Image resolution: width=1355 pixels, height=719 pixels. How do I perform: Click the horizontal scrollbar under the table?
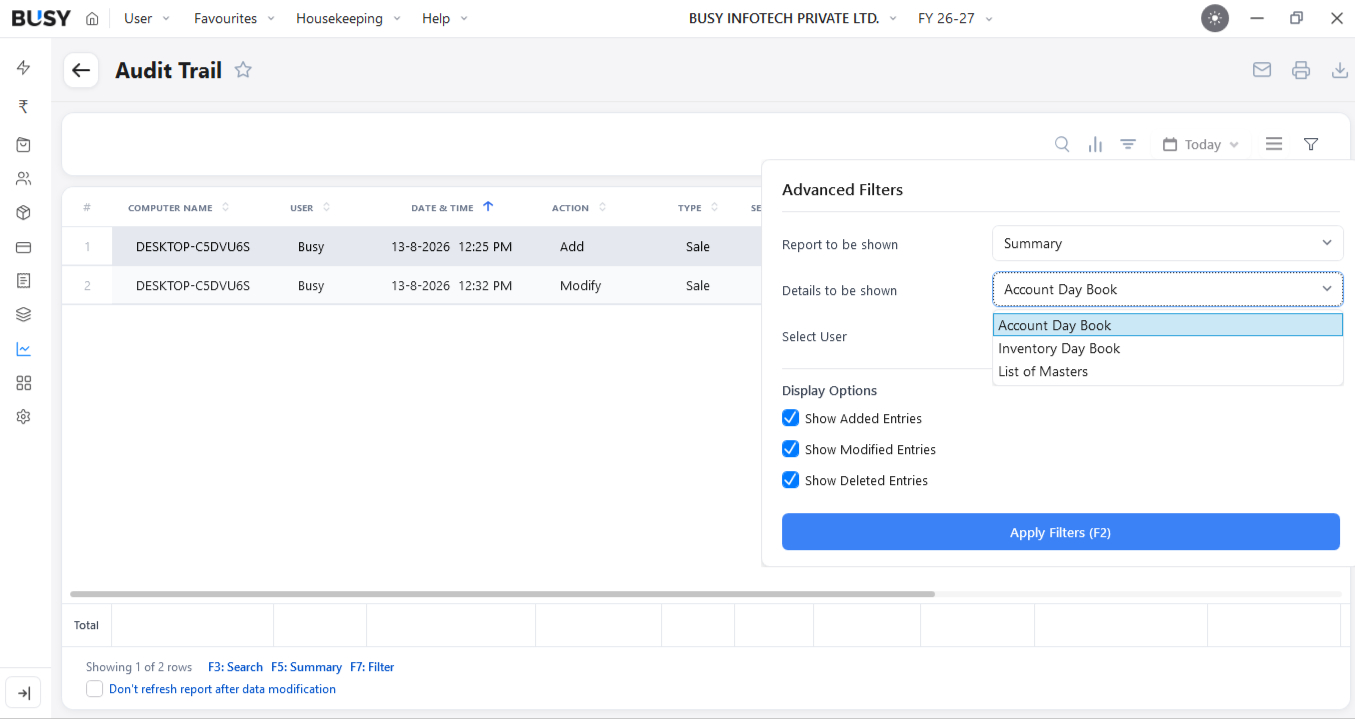click(502, 594)
